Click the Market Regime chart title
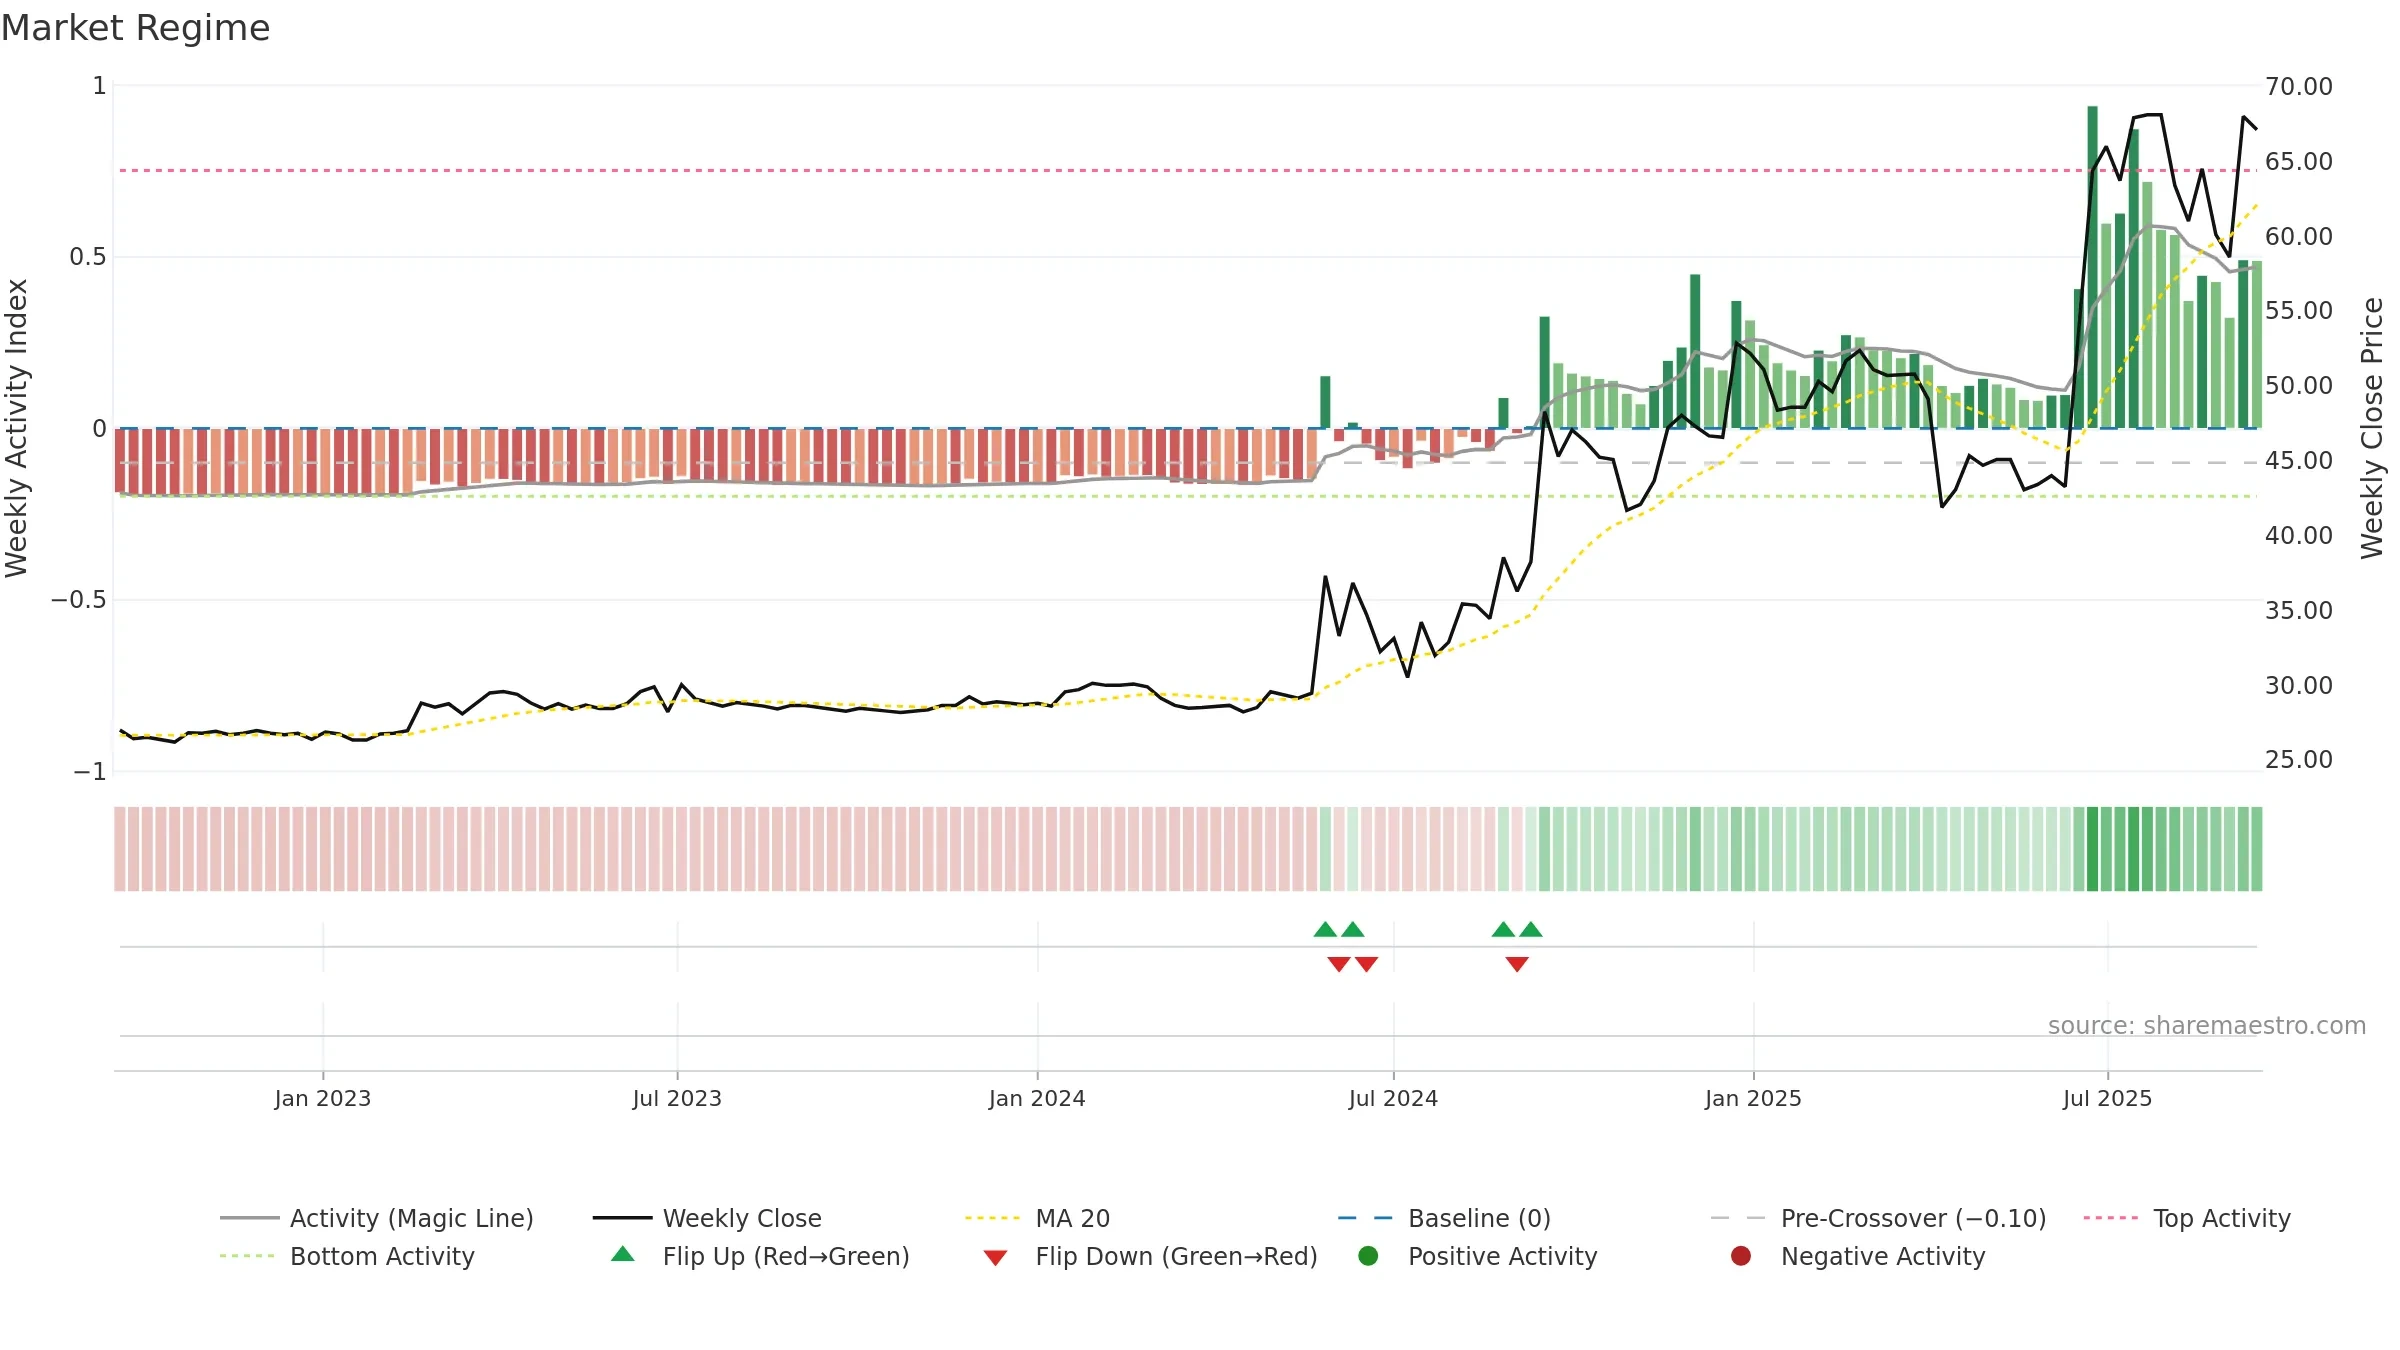2400x1350 pixels. tap(135, 28)
